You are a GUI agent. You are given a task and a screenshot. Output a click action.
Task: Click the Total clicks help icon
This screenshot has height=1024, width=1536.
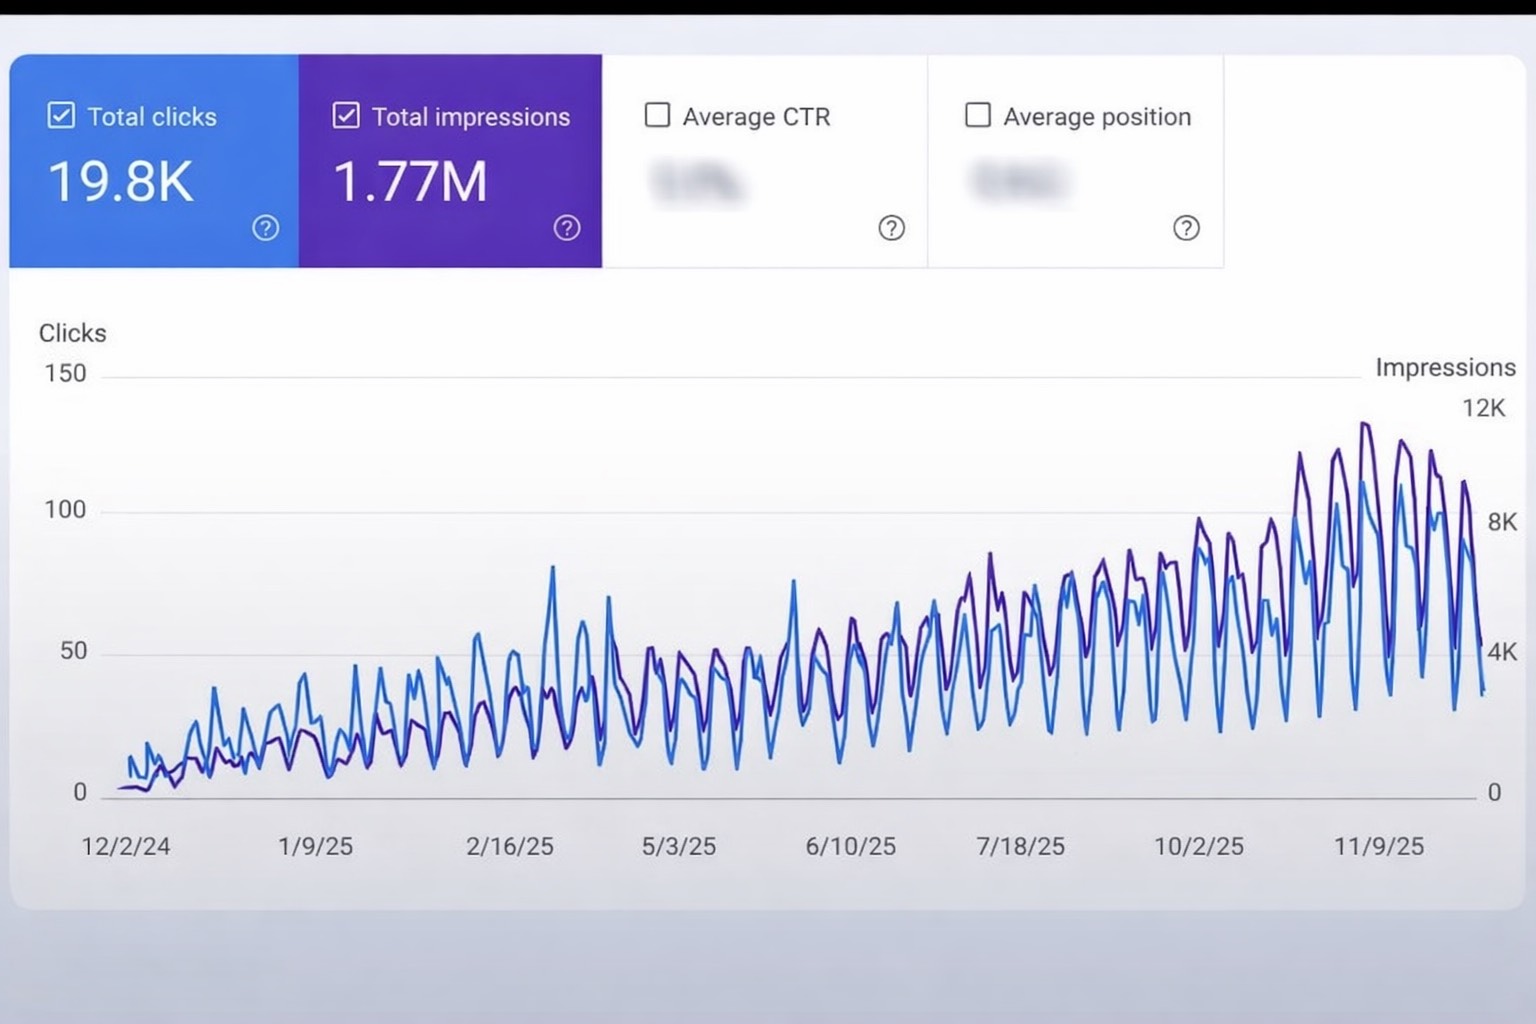[x=264, y=228]
